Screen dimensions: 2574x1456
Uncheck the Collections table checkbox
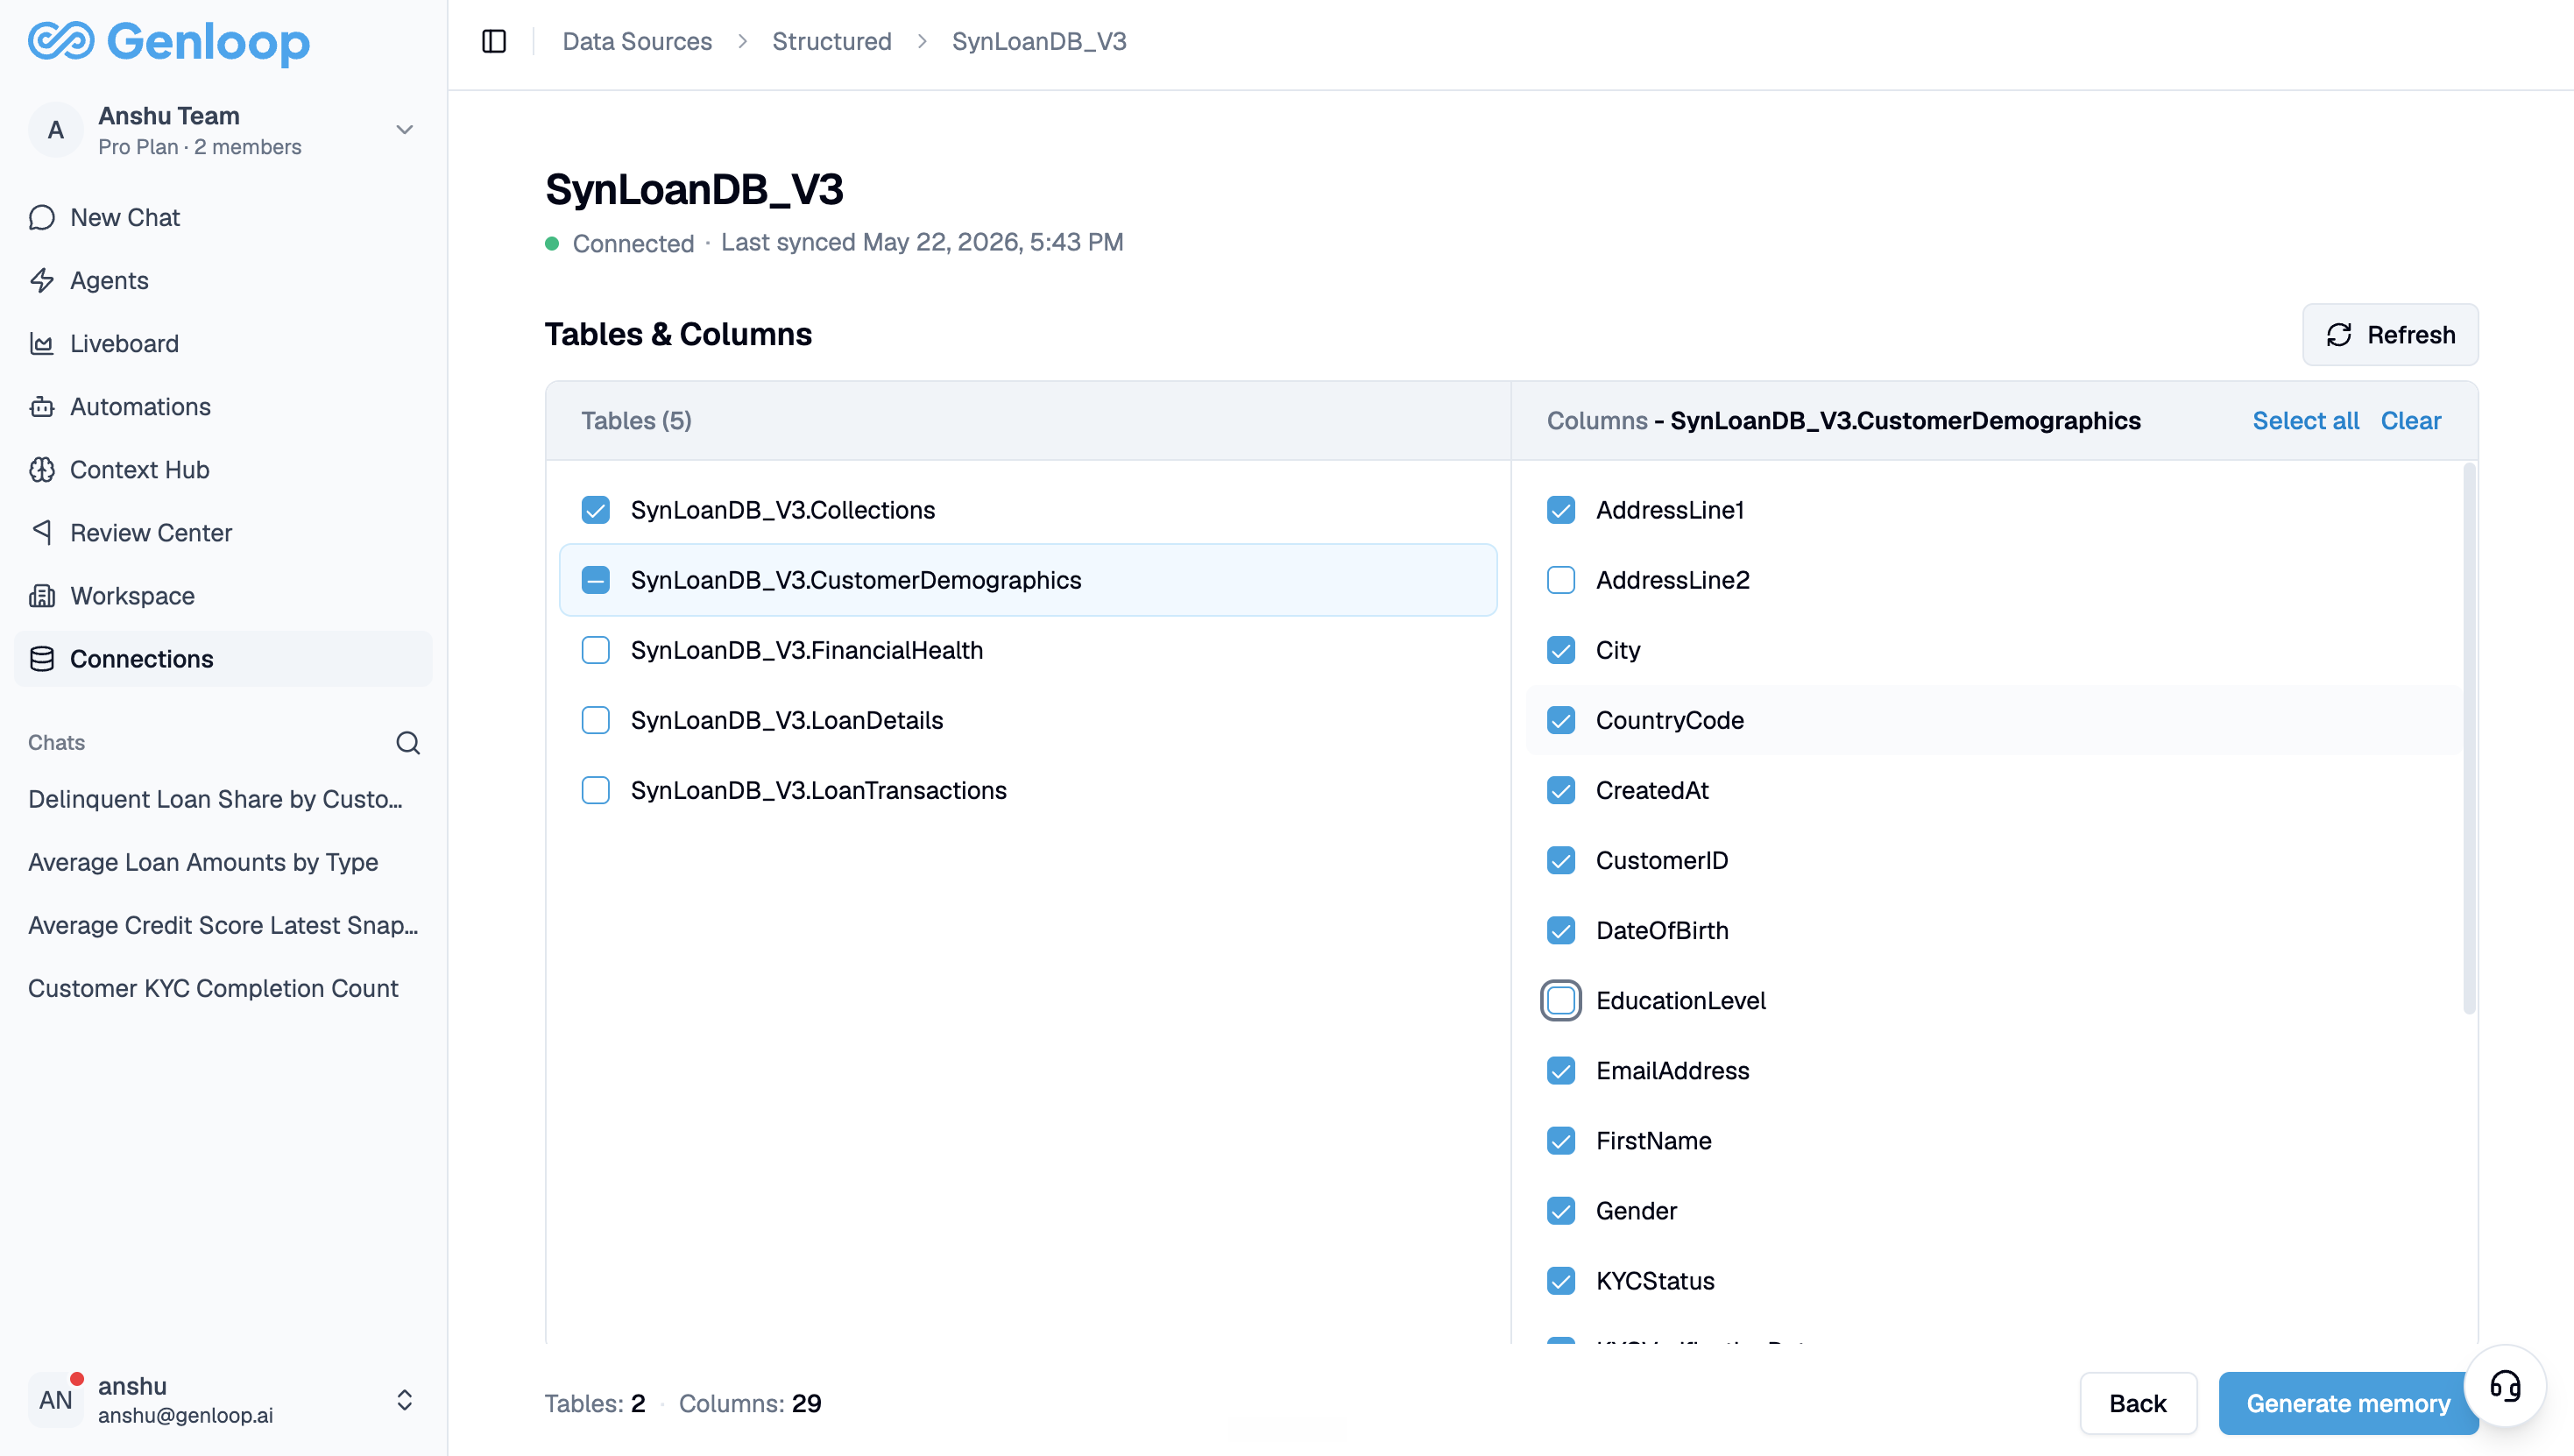(596, 510)
